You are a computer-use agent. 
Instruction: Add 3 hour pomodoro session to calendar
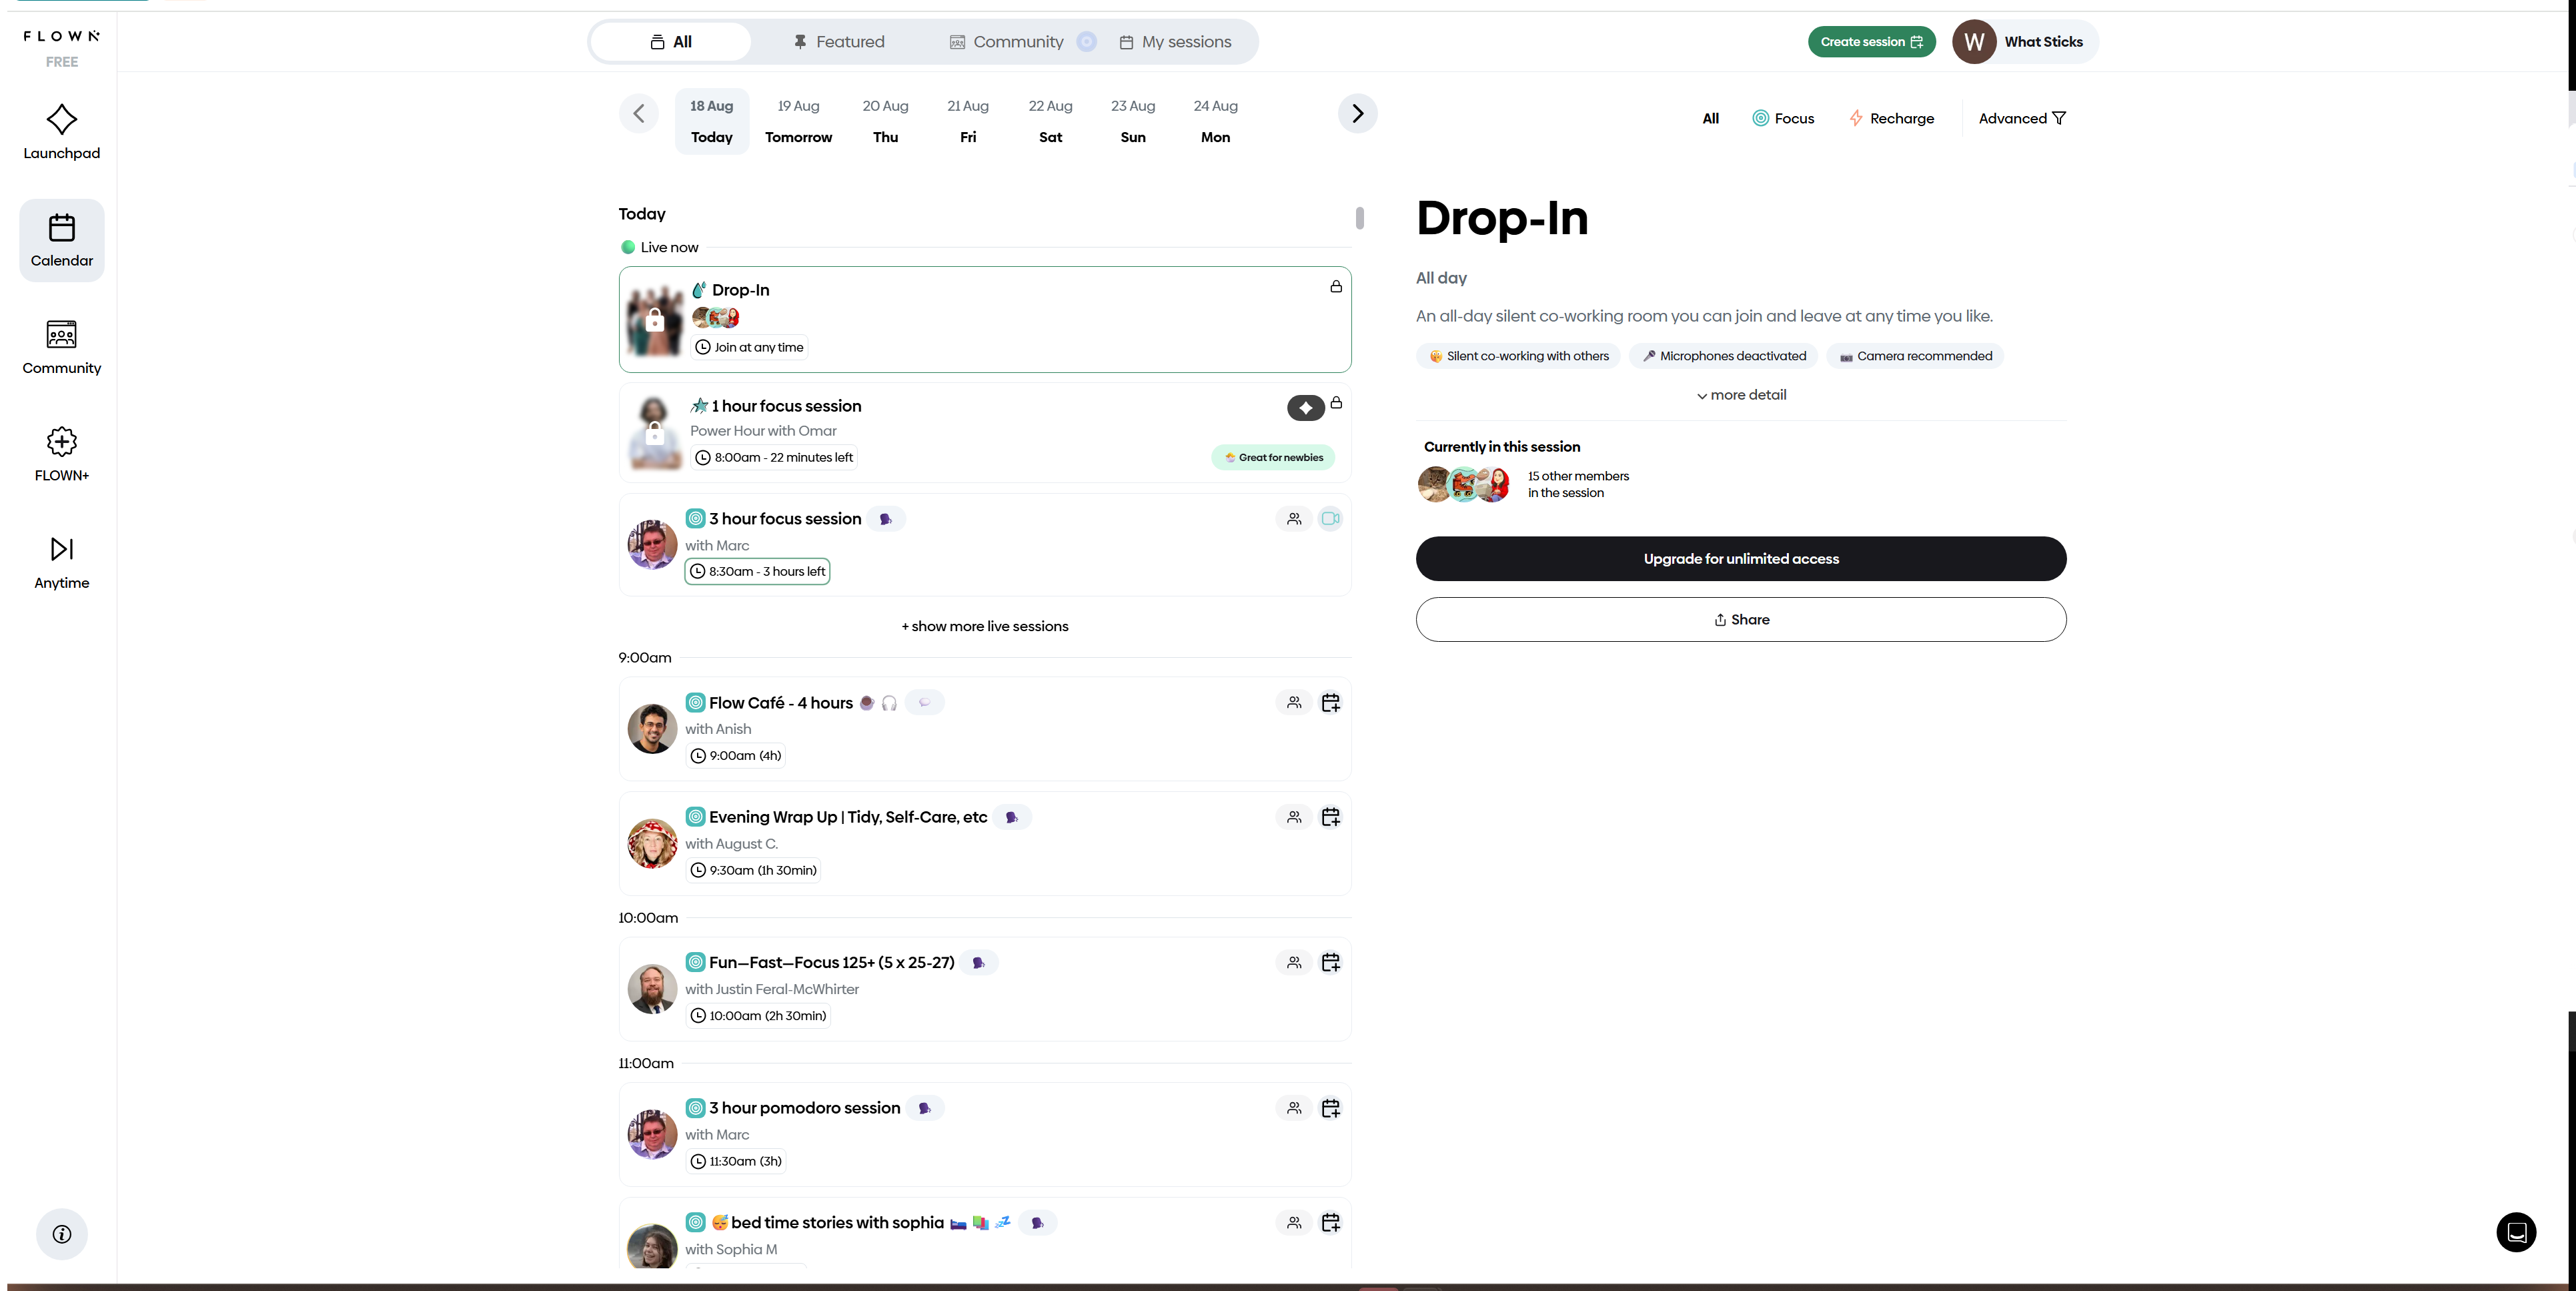coord(1330,1108)
